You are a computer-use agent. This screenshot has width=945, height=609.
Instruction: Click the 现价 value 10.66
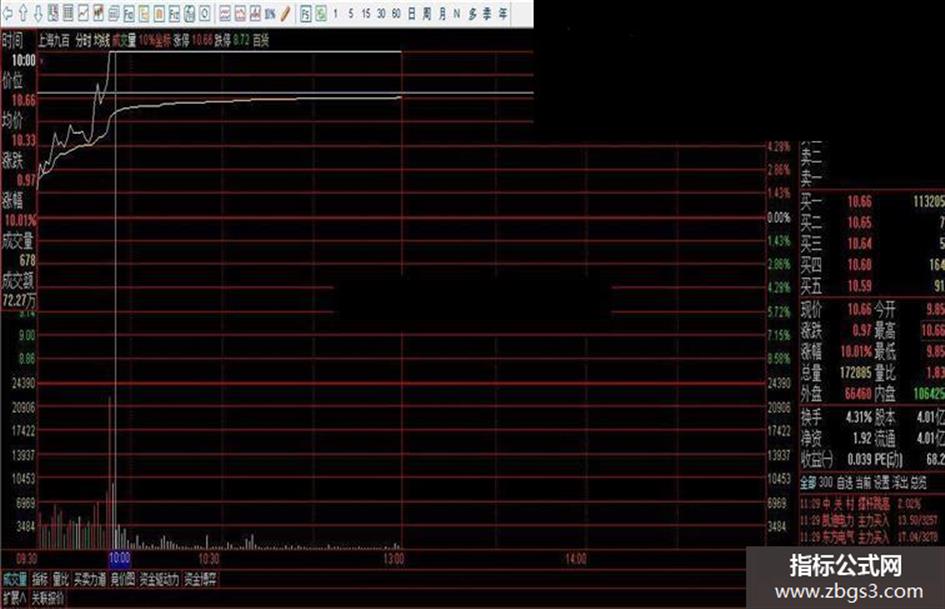click(x=859, y=310)
